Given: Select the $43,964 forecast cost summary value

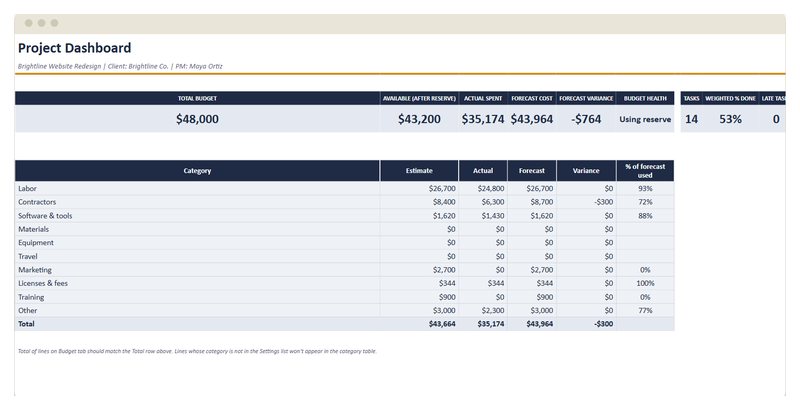Looking at the screenshot, I should pyautogui.click(x=532, y=119).
